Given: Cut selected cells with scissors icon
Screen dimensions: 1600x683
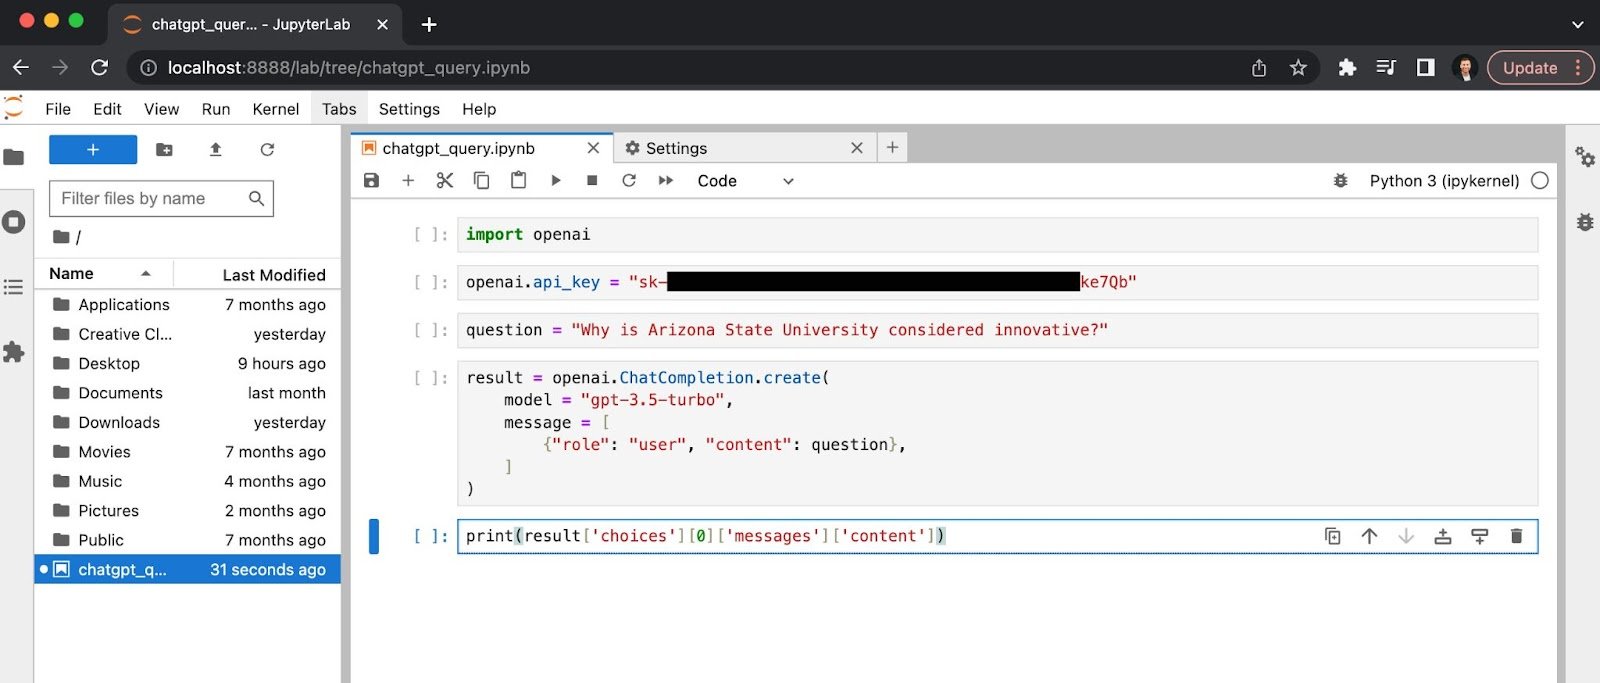Looking at the screenshot, I should click(x=445, y=180).
